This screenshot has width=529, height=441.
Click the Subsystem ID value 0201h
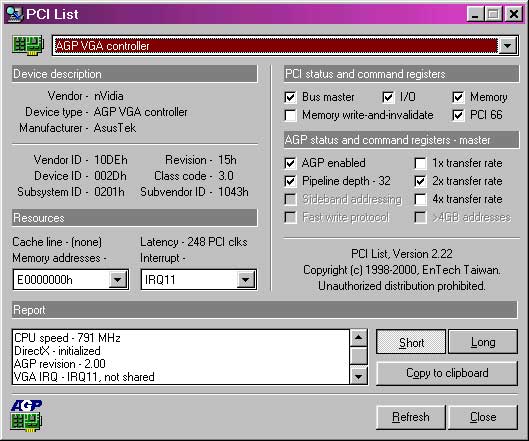pos(109,192)
